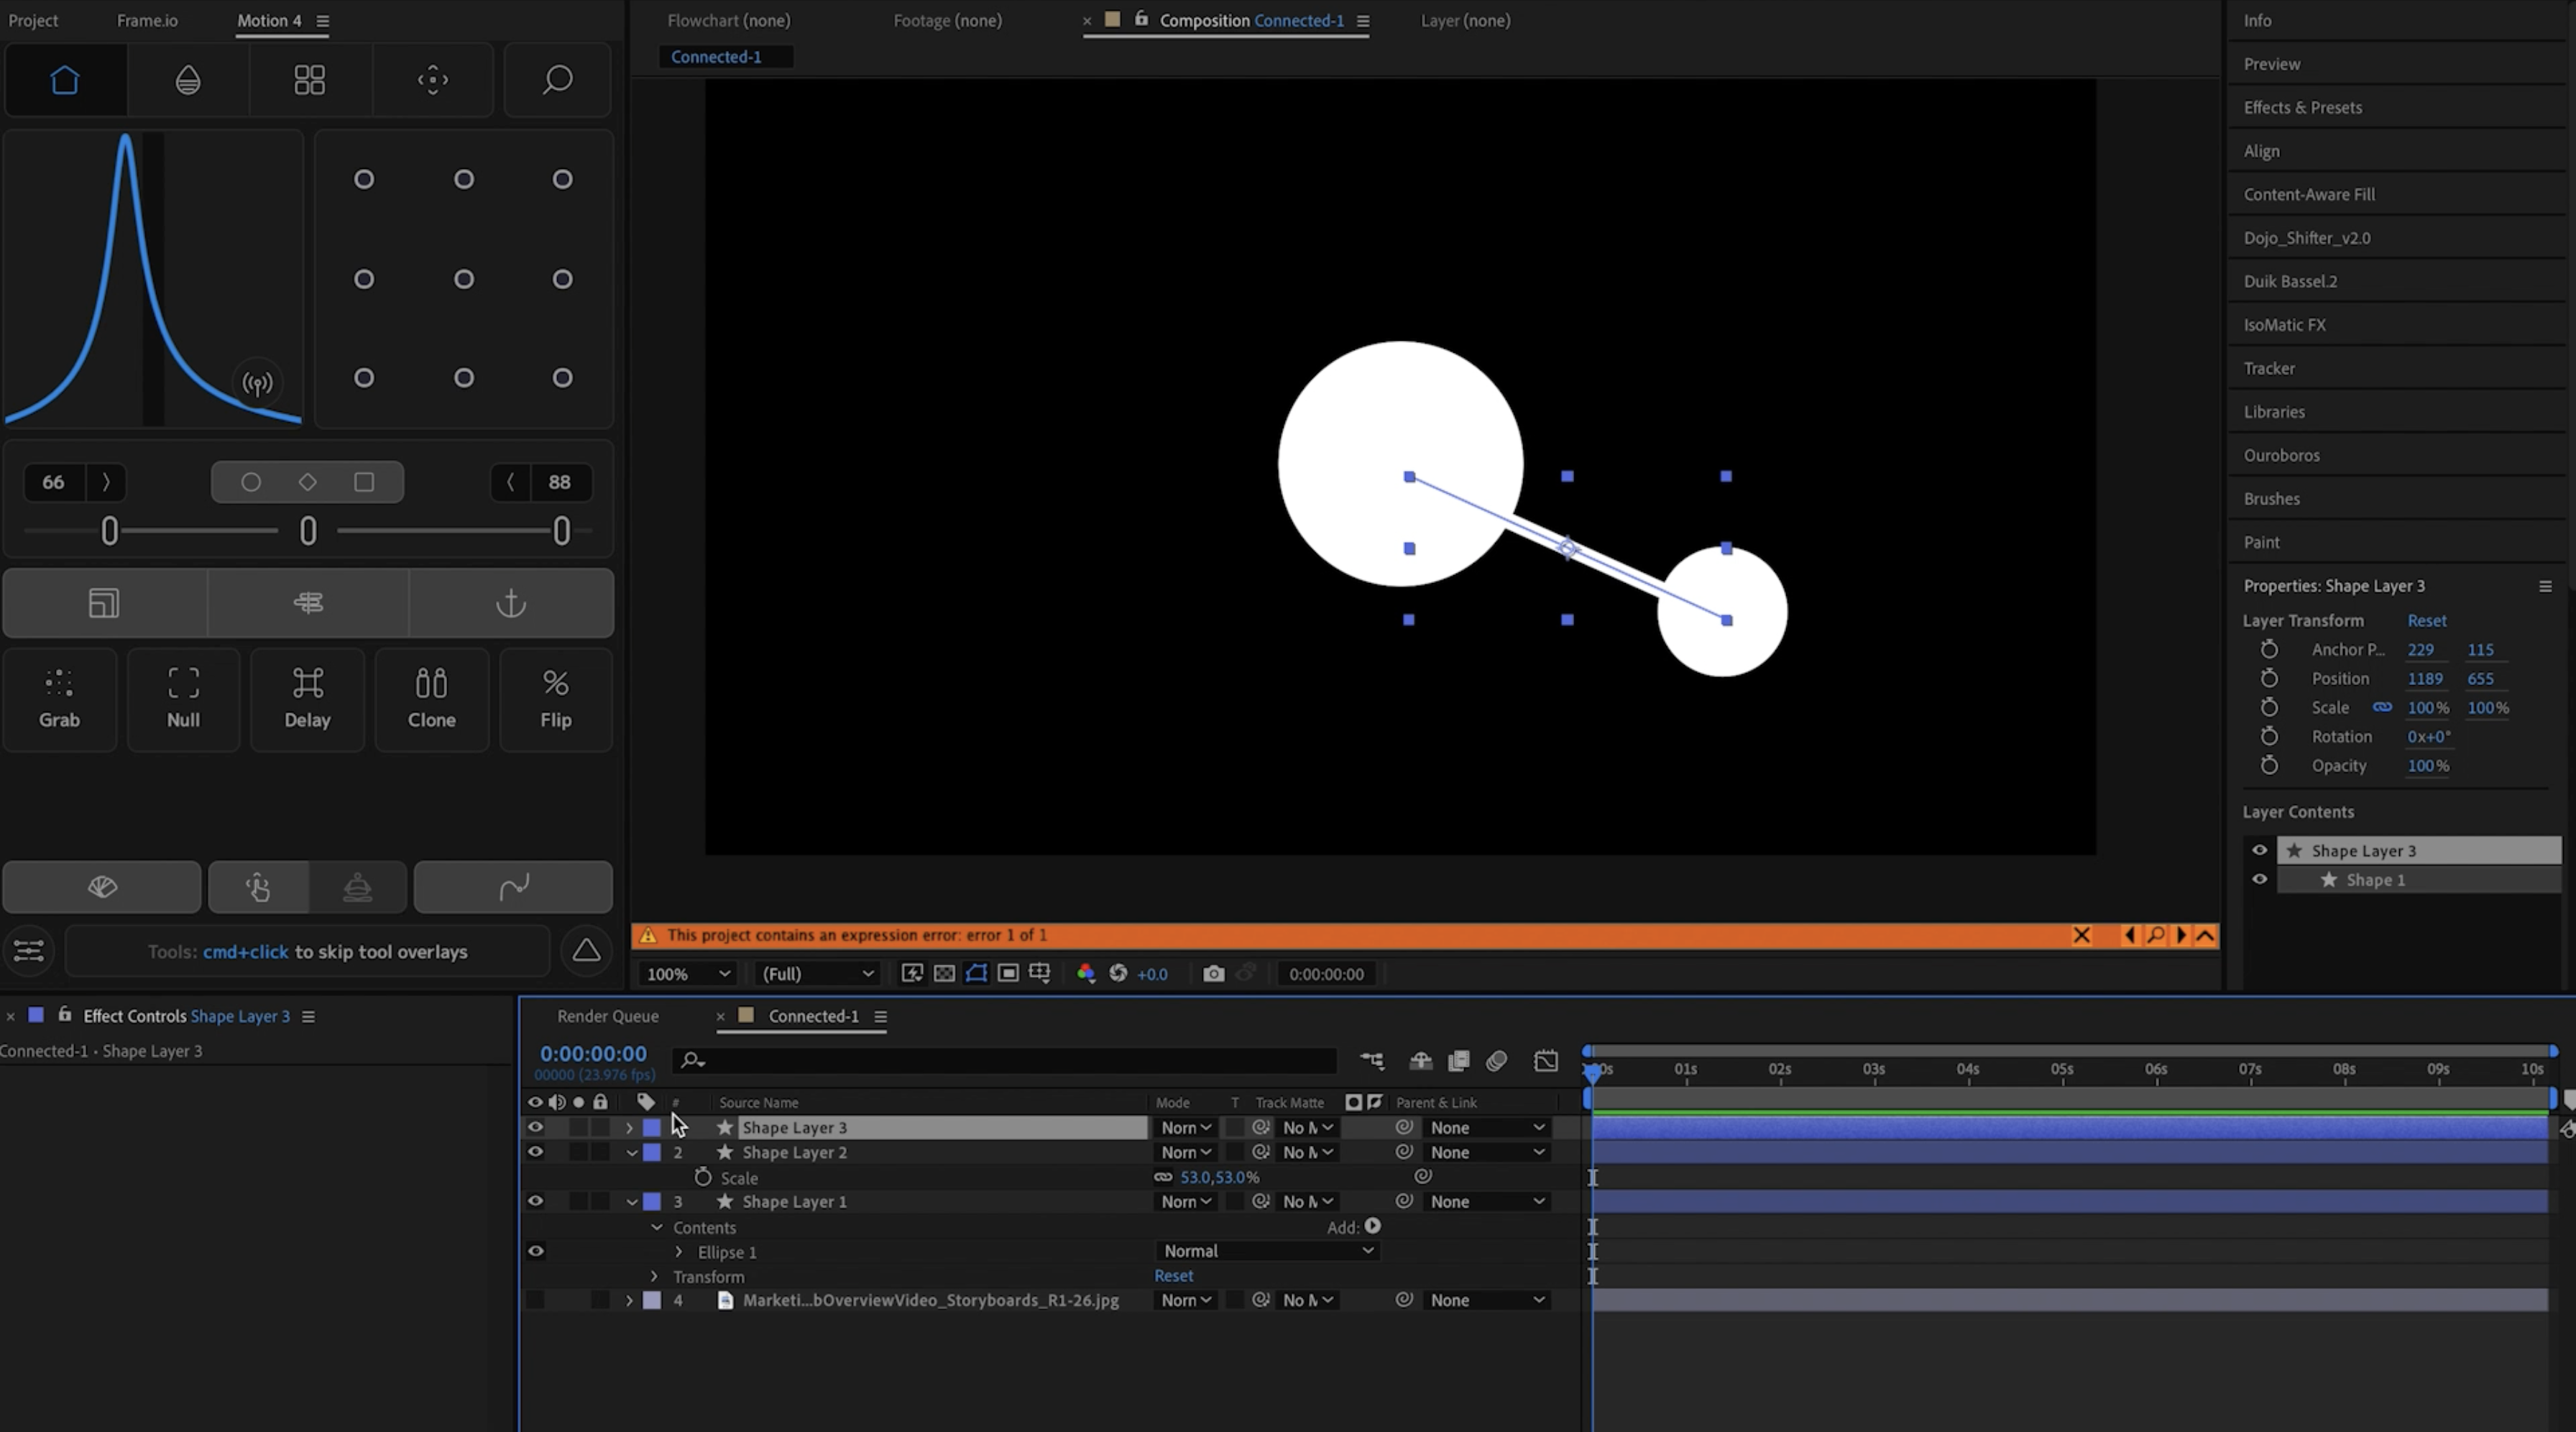2576x1432 pixels.
Task: Select the square keyframe shape option
Action: click(364, 482)
